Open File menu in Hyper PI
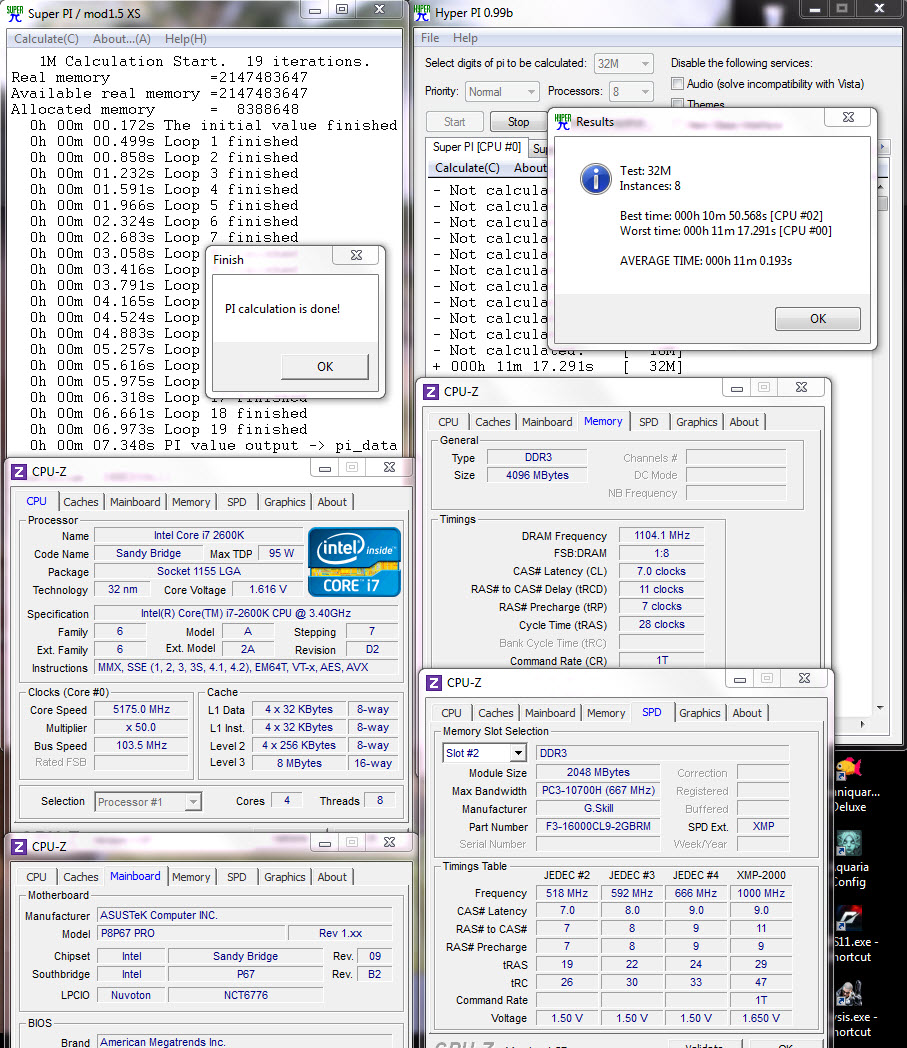Image resolution: width=907 pixels, height=1048 pixels. click(430, 38)
